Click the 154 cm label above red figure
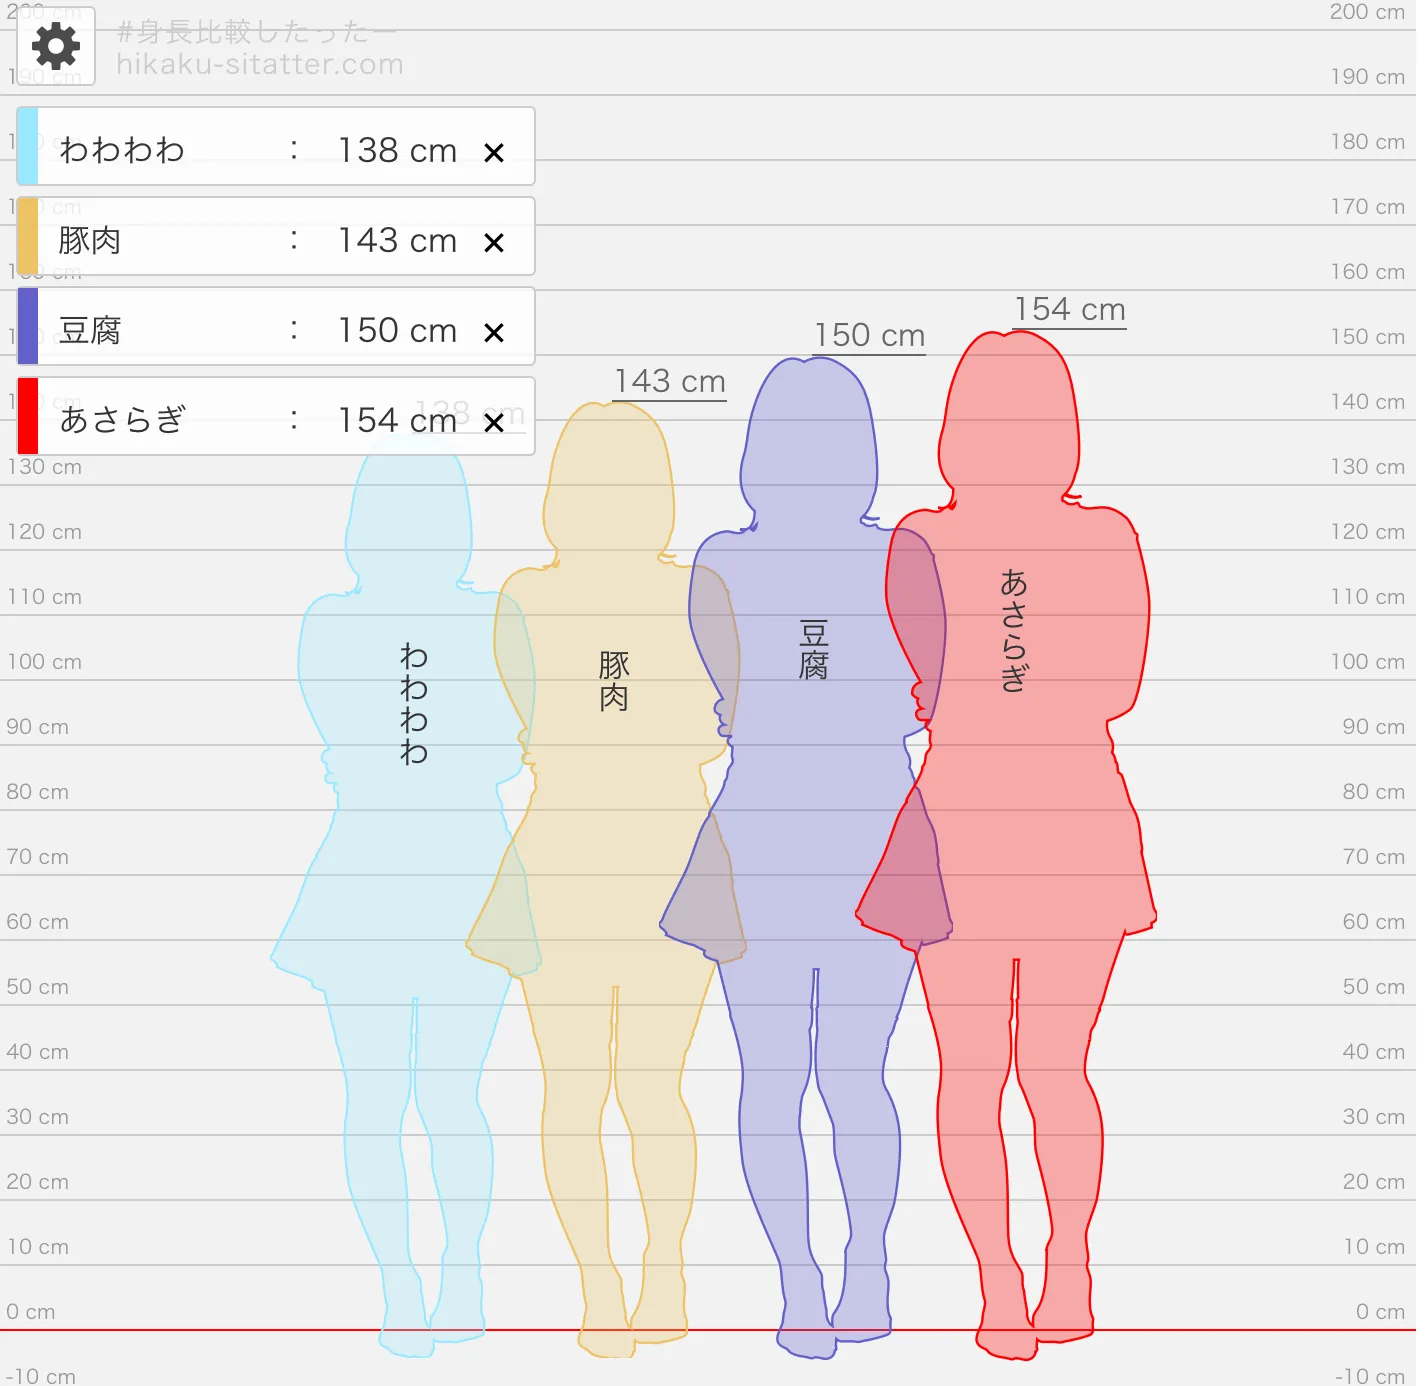 pos(1069,310)
